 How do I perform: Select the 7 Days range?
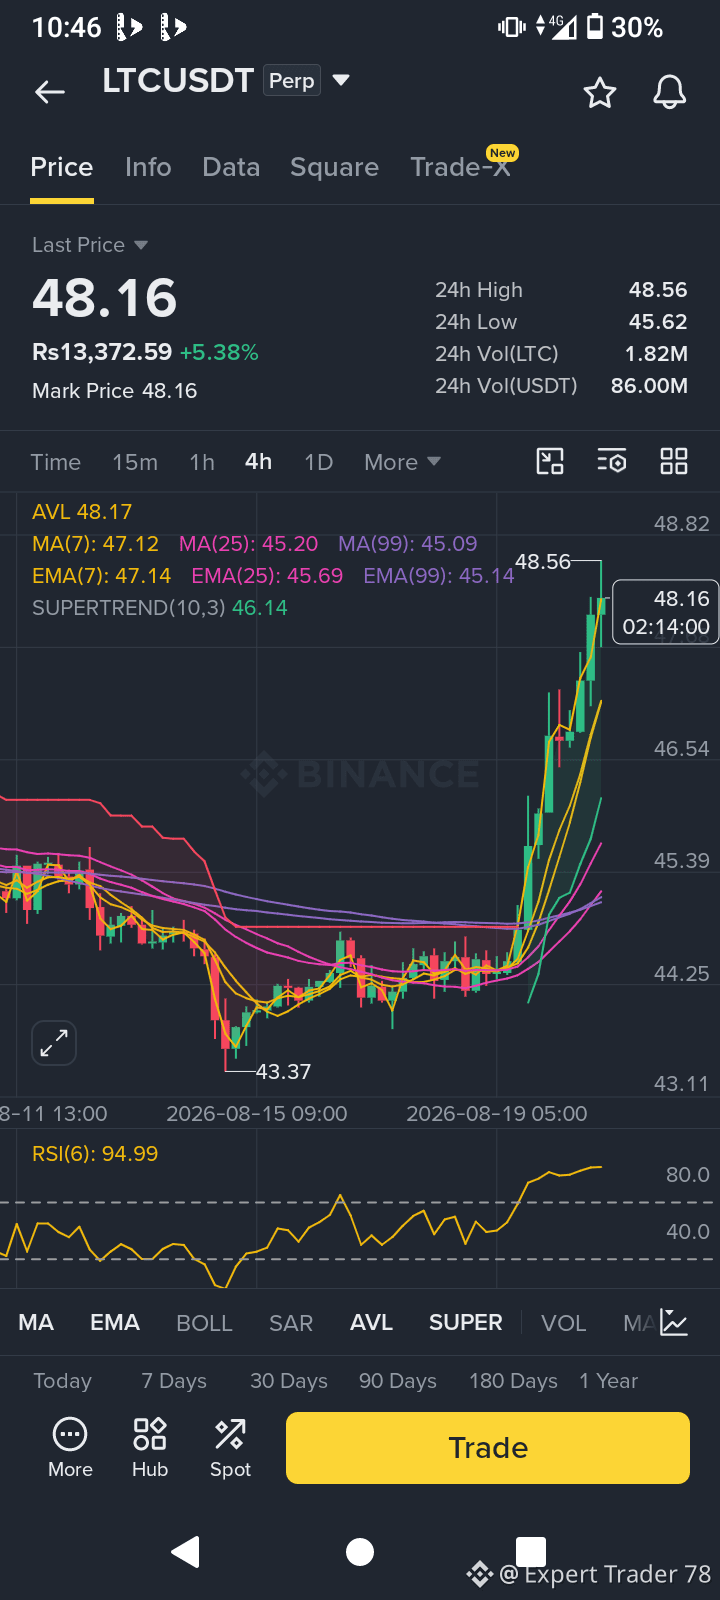pyautogui.click(x=174, y=1381)
